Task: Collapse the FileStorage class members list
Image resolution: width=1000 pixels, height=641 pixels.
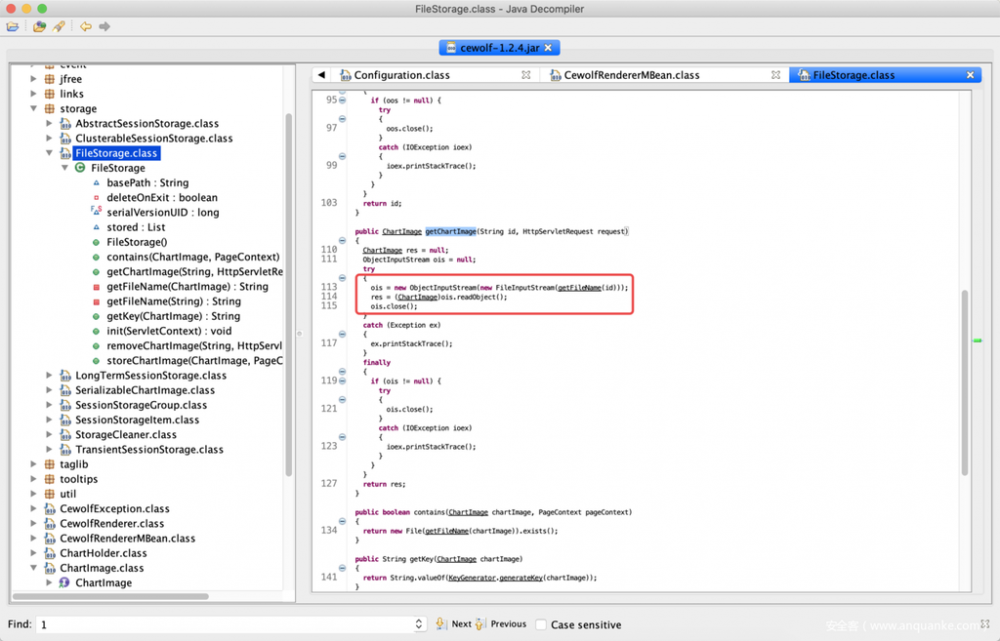Action: point(64,167)
